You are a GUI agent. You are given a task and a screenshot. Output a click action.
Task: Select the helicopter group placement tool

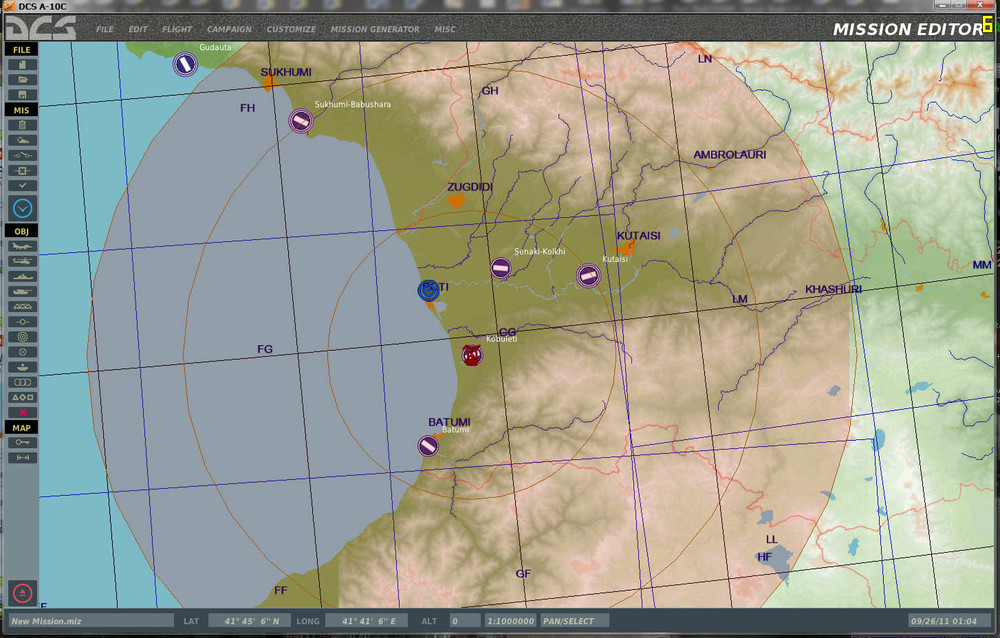(x=22, y=261)
